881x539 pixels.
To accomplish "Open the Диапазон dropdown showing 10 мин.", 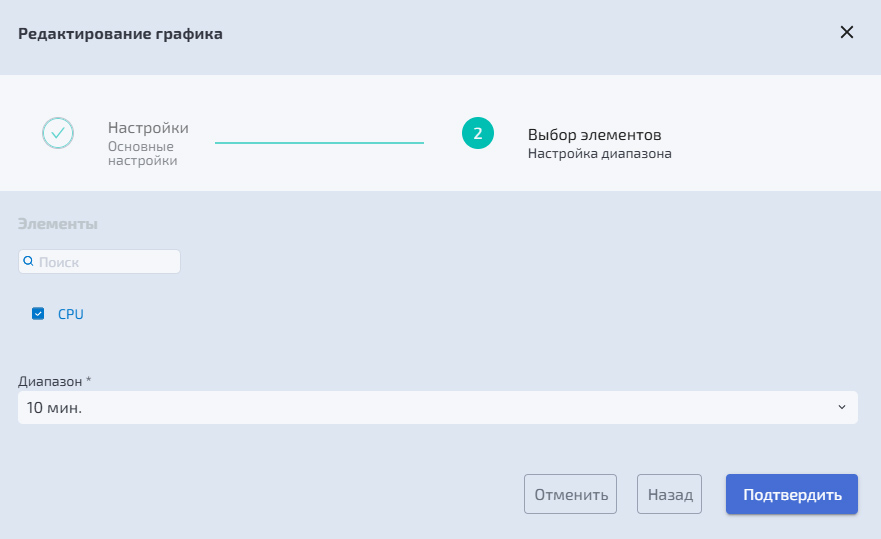I will (438, 407).
